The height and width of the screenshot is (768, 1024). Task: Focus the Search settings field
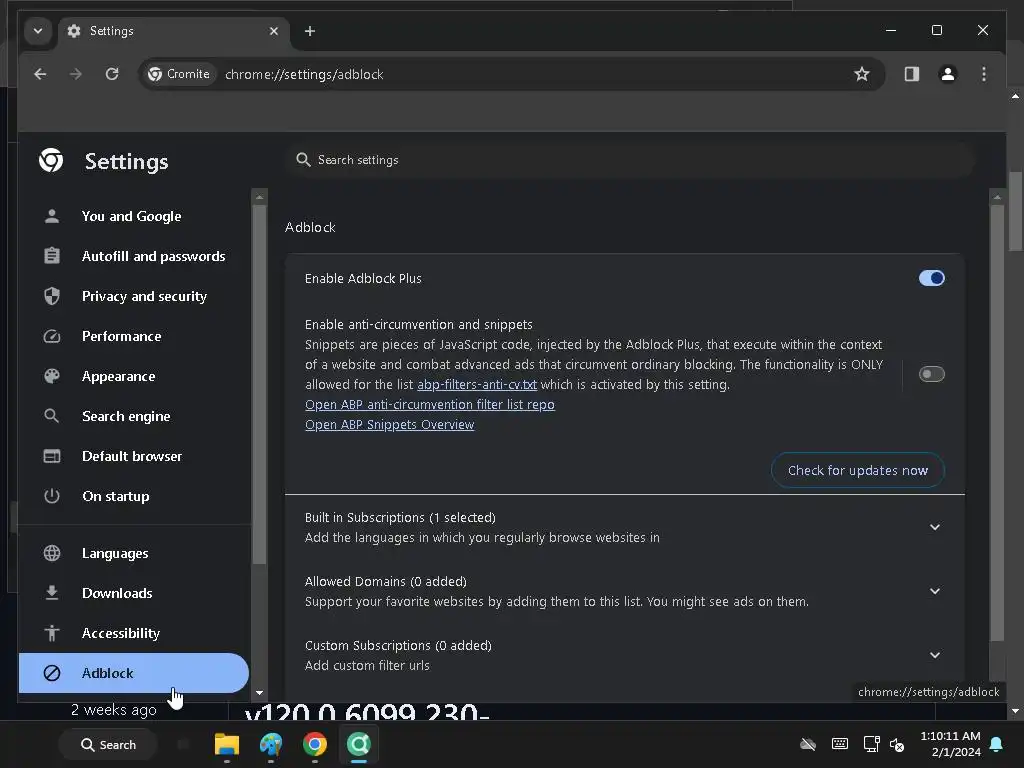tap(630, 160)
